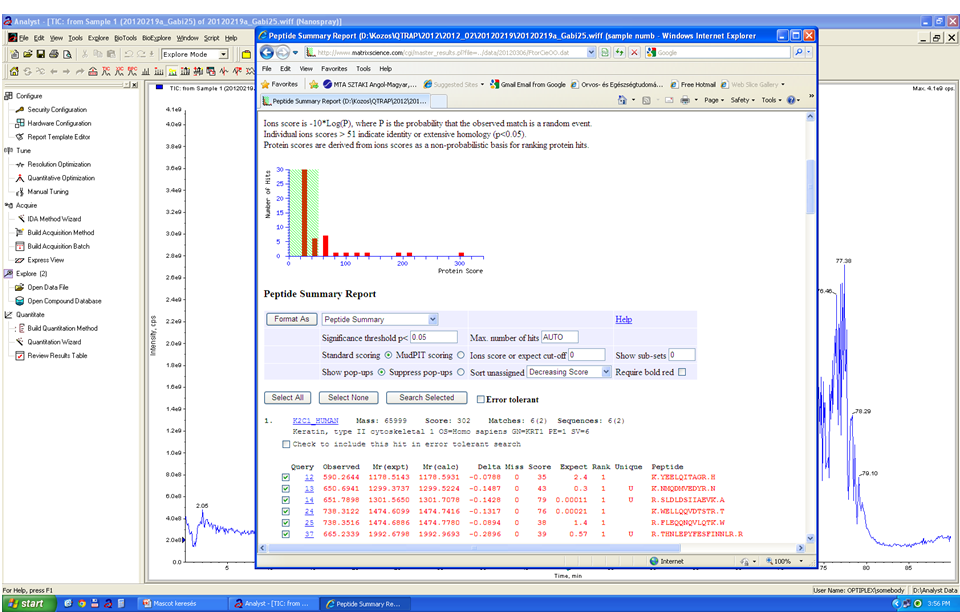Open Script menu in Analyst
The image size is (960, 612).
211,38
